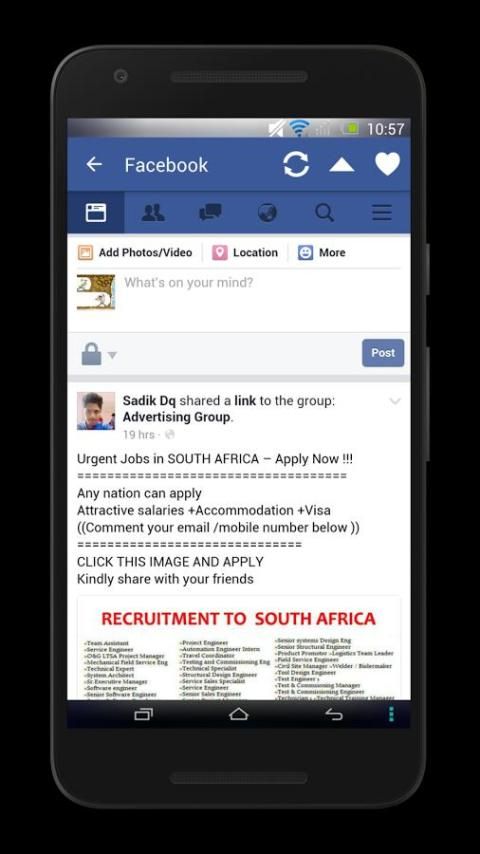Expand post options chevron on Sadik Dq post
The height and width of the screenshot is (854, 480).
(x=395, y=401)
